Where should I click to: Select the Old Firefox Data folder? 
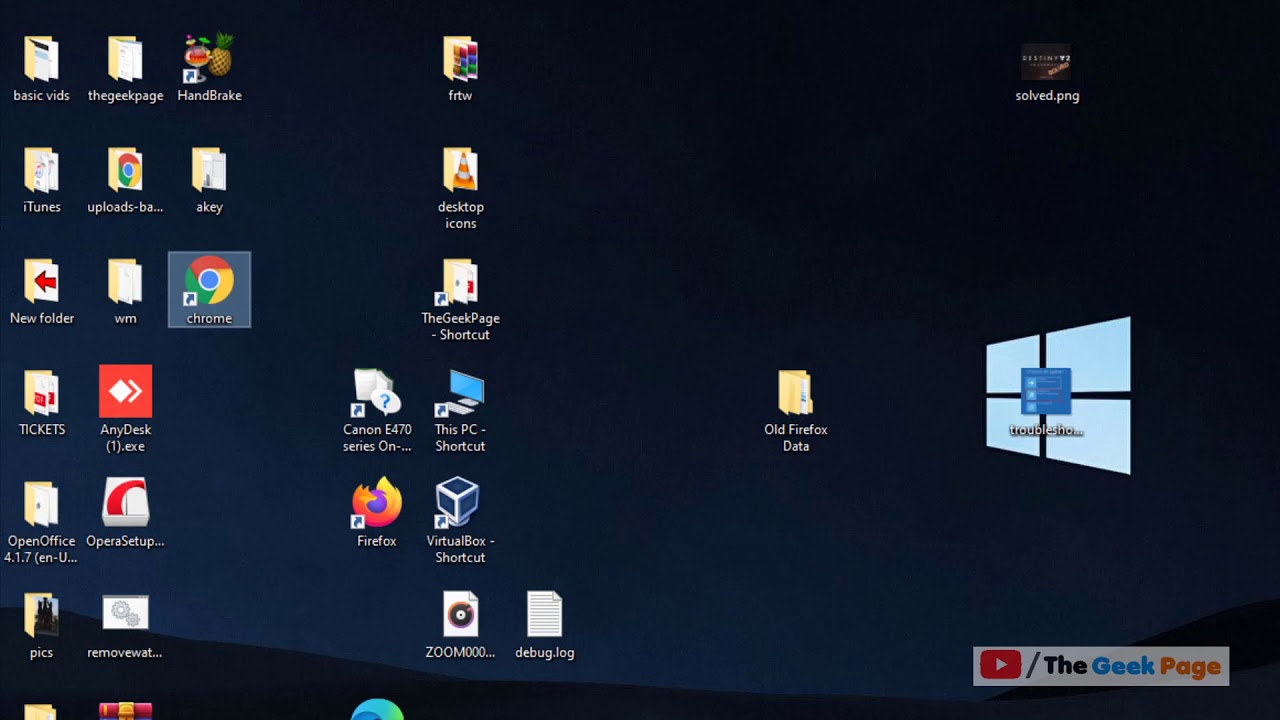796,393
